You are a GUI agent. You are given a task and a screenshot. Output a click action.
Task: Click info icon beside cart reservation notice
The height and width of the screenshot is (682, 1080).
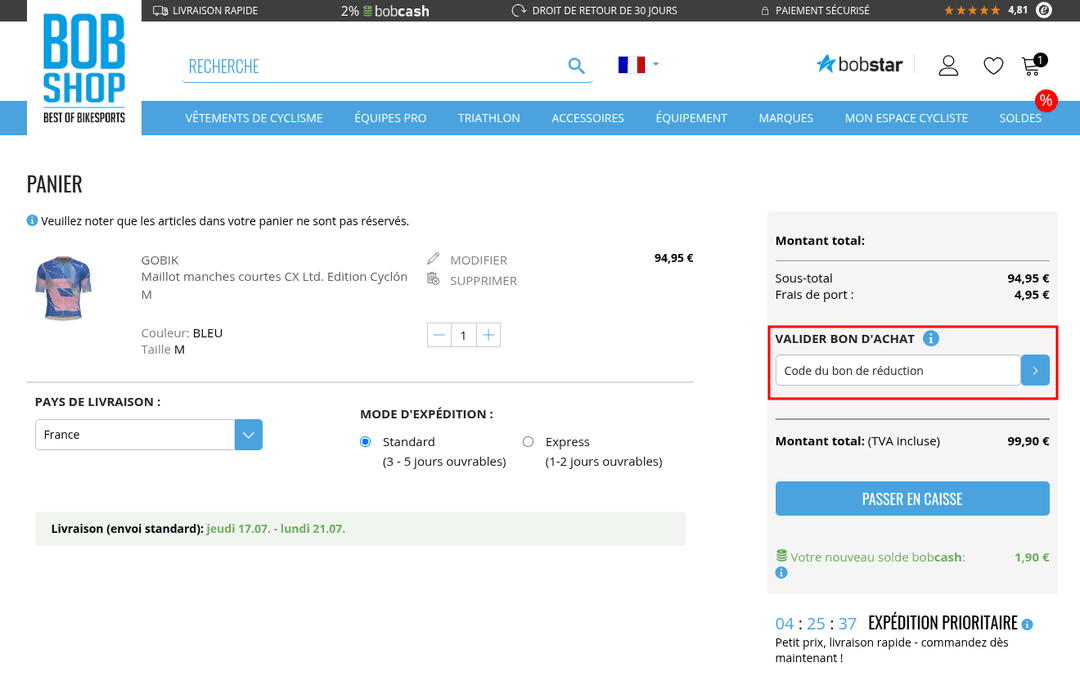click(32, 220)
